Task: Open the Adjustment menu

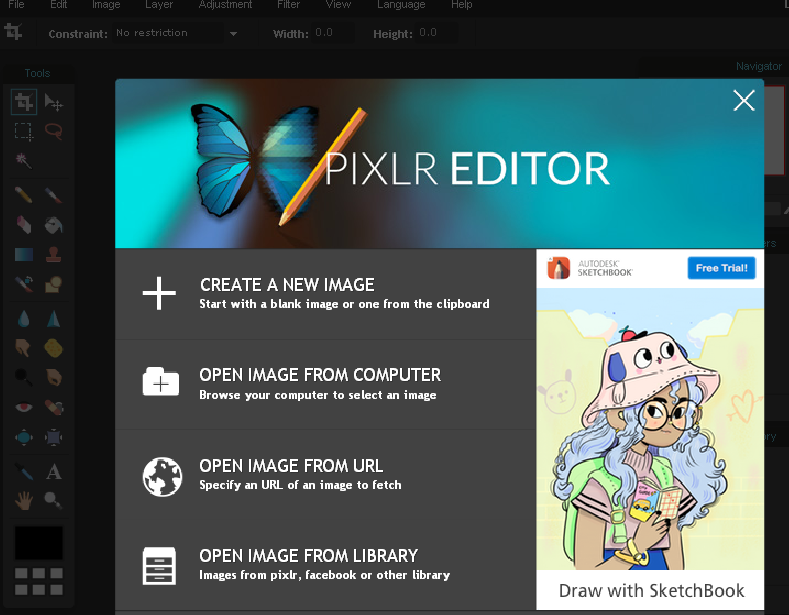Action: pos(225,5)
